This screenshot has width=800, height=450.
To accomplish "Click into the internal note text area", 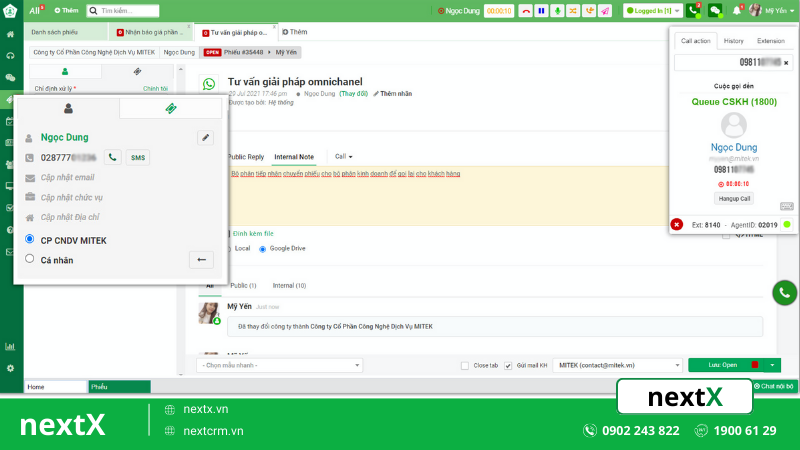I will (x=447, y=196).
